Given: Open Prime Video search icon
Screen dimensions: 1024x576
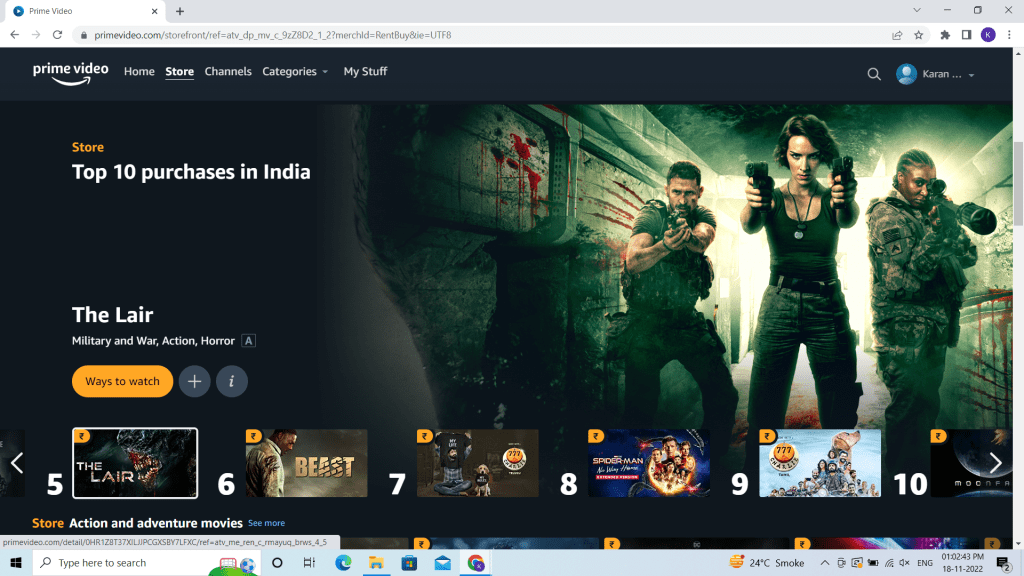Looking at the screenshot, I should coord(874,74).
